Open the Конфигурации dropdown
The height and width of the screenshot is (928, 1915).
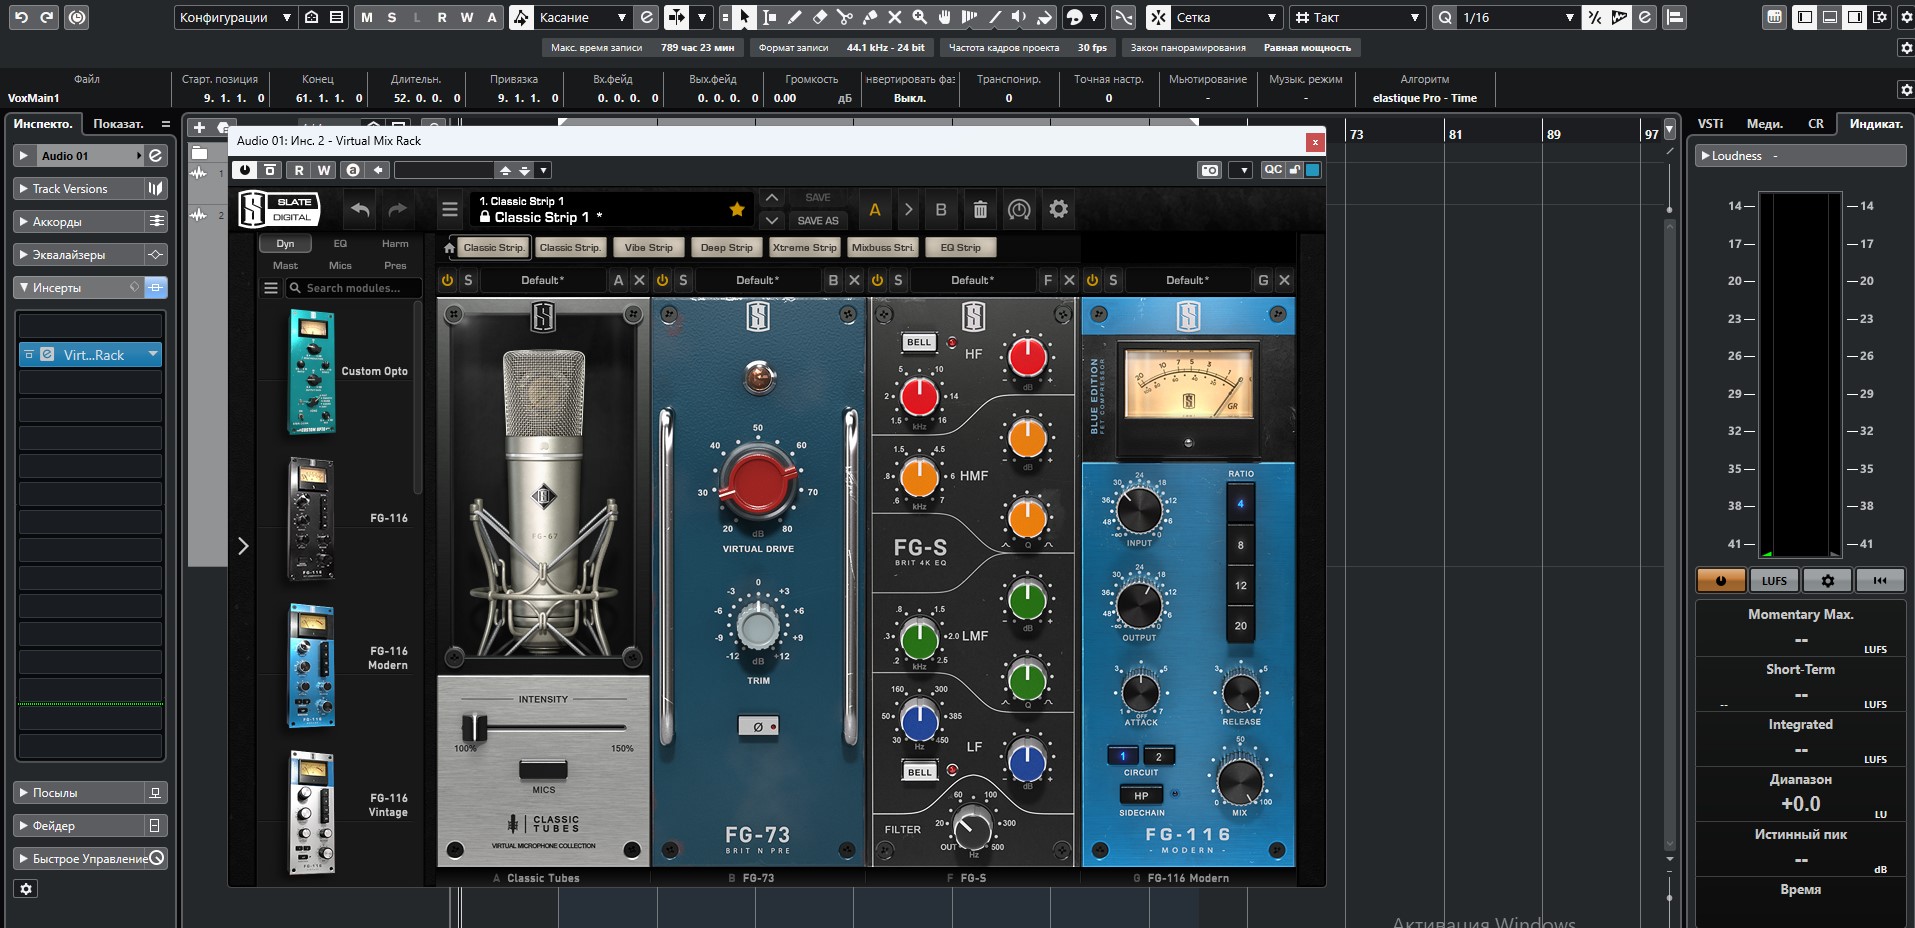[x=234, y=17]
